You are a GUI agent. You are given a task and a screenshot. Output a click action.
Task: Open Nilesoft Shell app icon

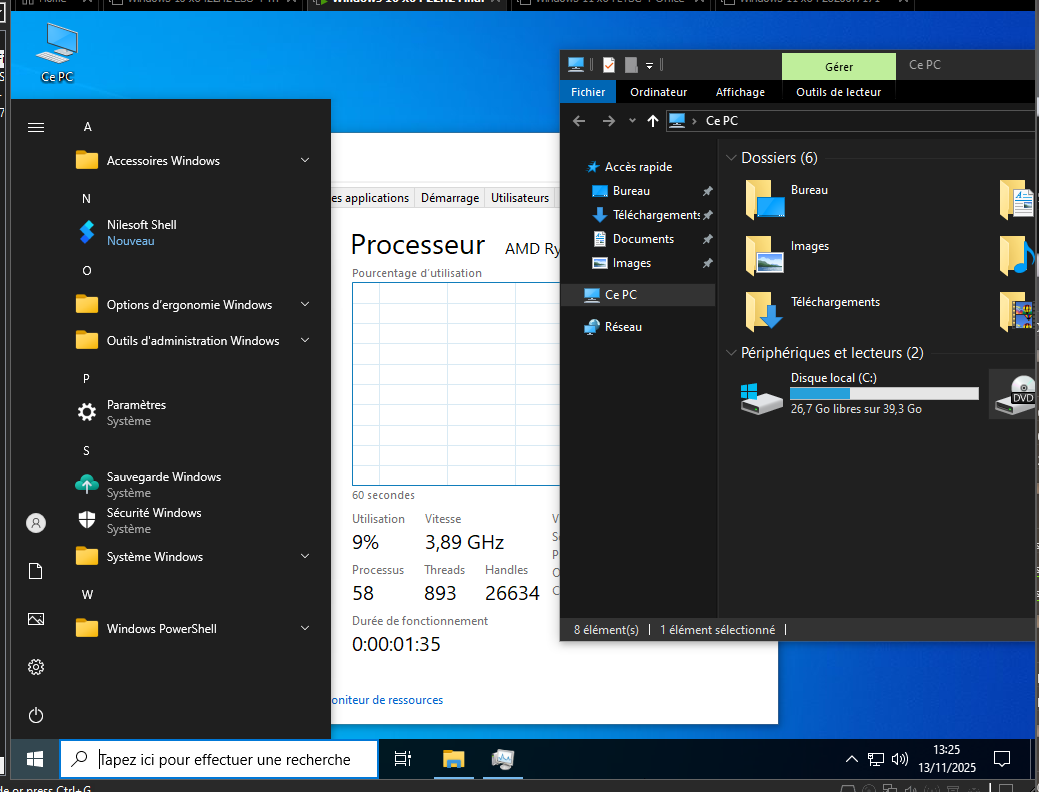tap(87, 232)
